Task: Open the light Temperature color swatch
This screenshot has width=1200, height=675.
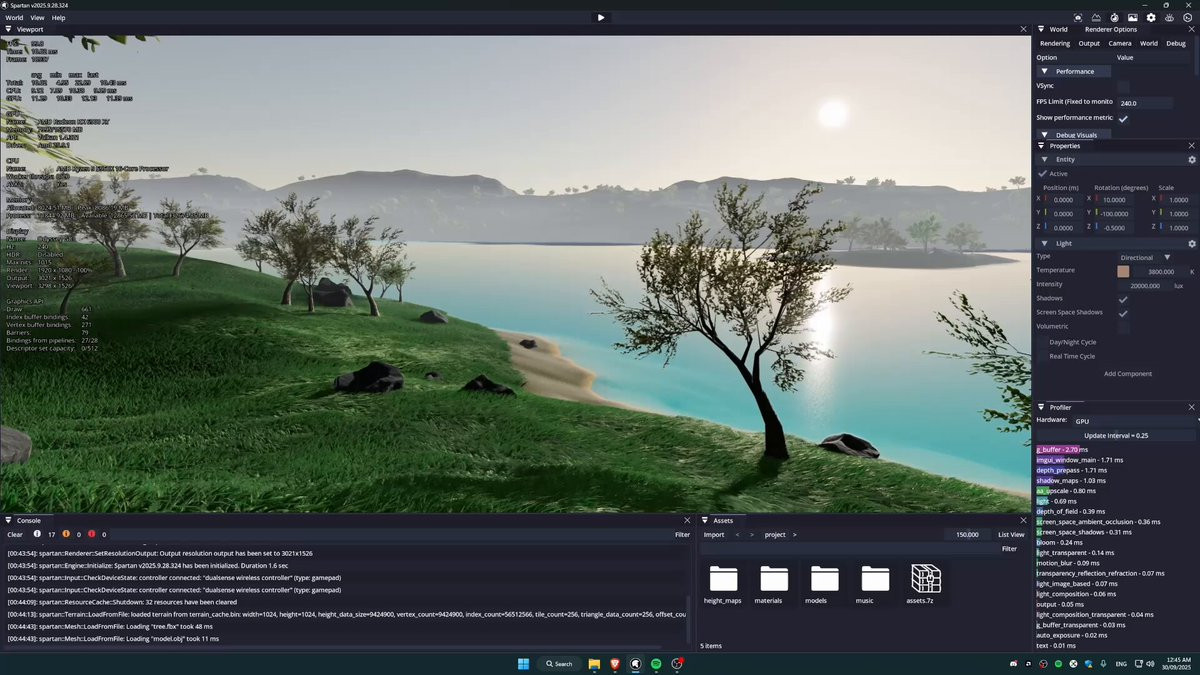Action: click(1123, 272)
